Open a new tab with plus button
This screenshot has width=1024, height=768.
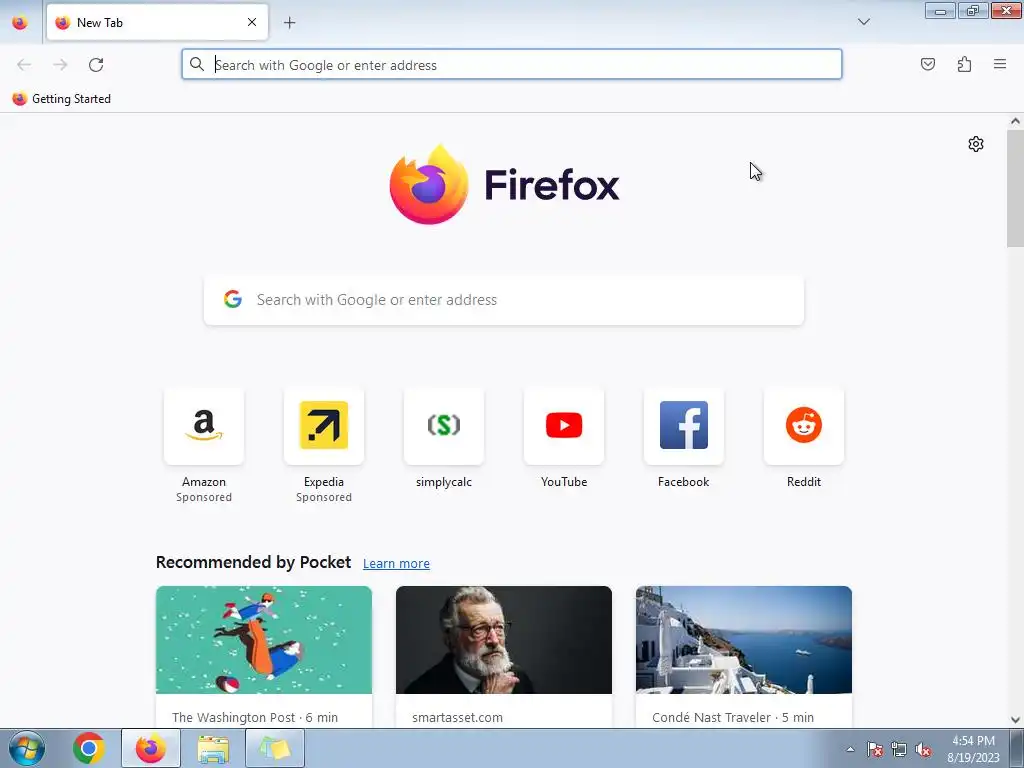pyautogui.click(x=289, y=23)
